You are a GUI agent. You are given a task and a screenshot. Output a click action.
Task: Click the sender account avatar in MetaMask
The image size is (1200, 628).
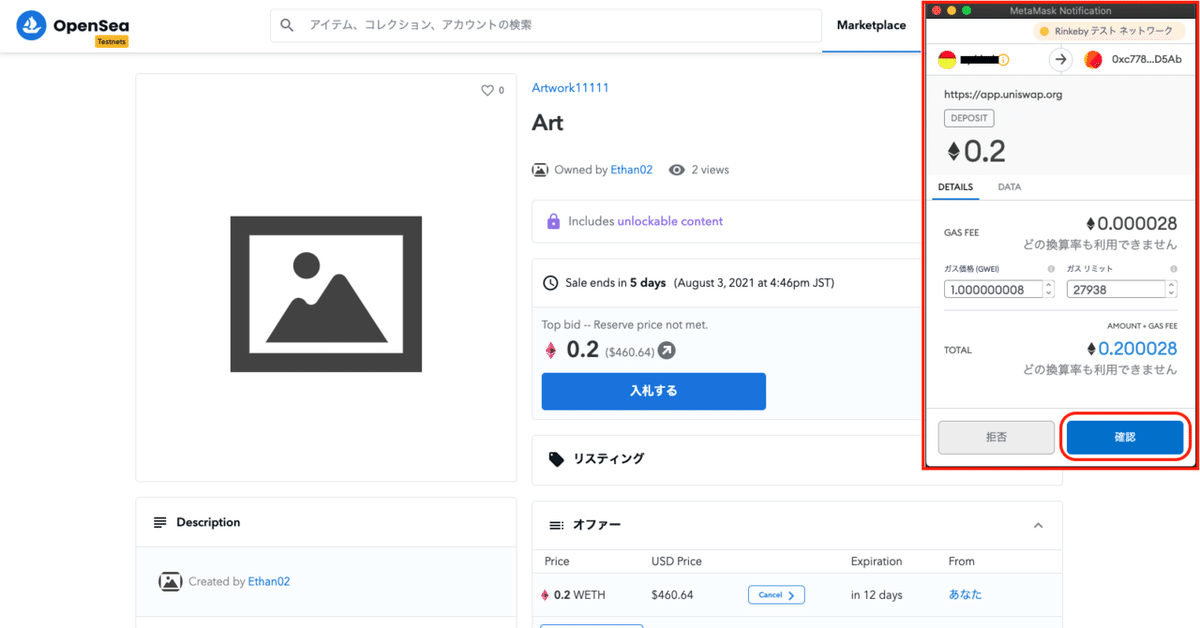[x=947, y=60]
